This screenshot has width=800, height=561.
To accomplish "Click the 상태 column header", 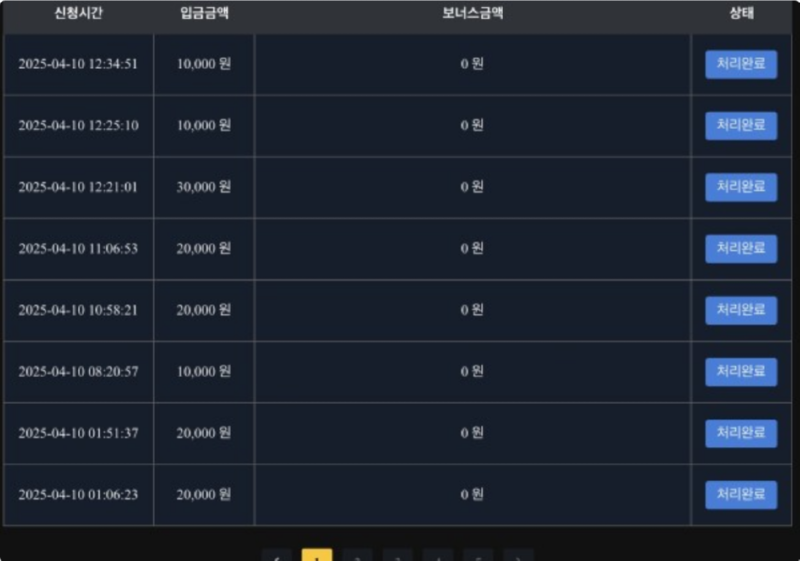I will coord(741,13).
